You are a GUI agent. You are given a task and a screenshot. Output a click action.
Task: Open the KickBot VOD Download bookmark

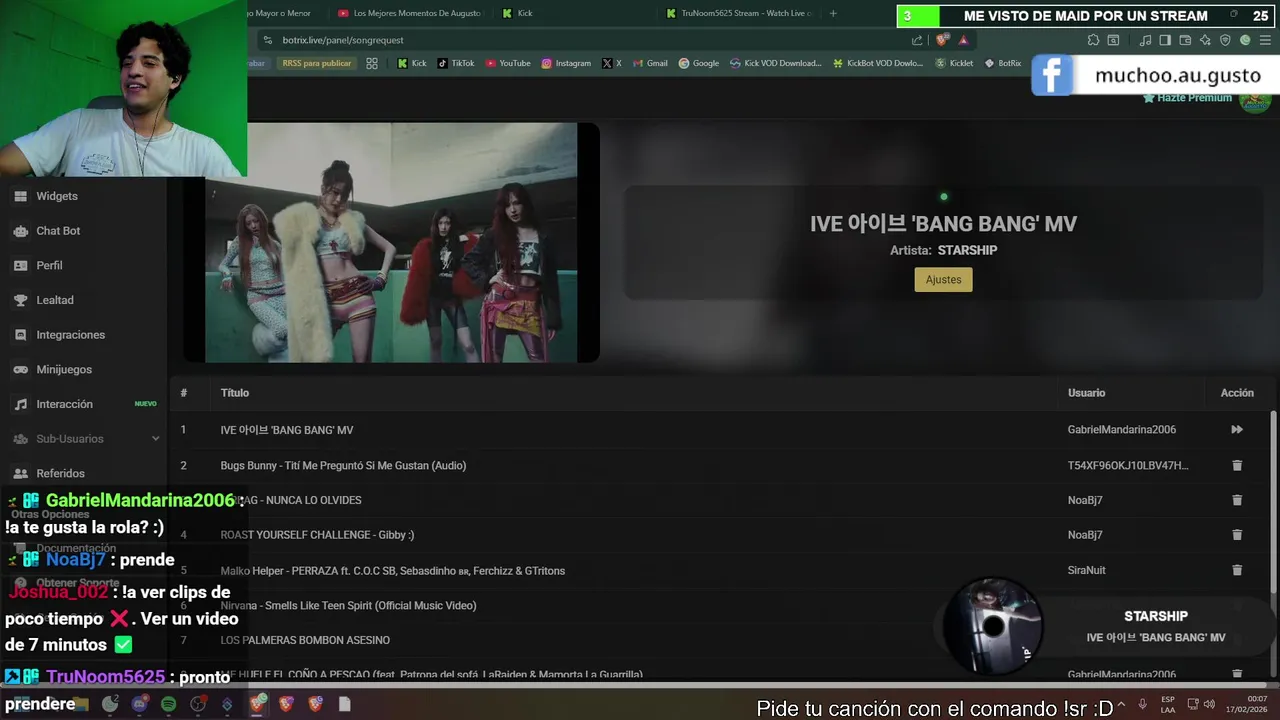pyautogui.click(x=878, y=63)
